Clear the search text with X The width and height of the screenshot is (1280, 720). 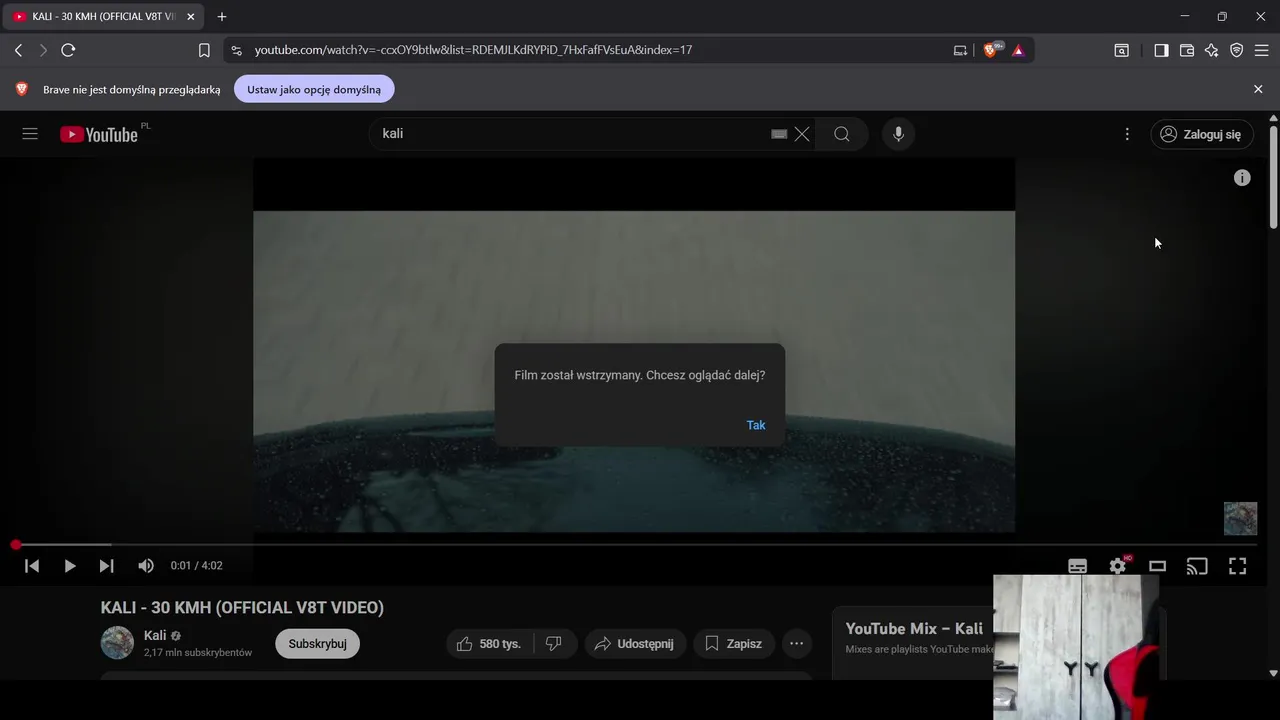point(802,134)
